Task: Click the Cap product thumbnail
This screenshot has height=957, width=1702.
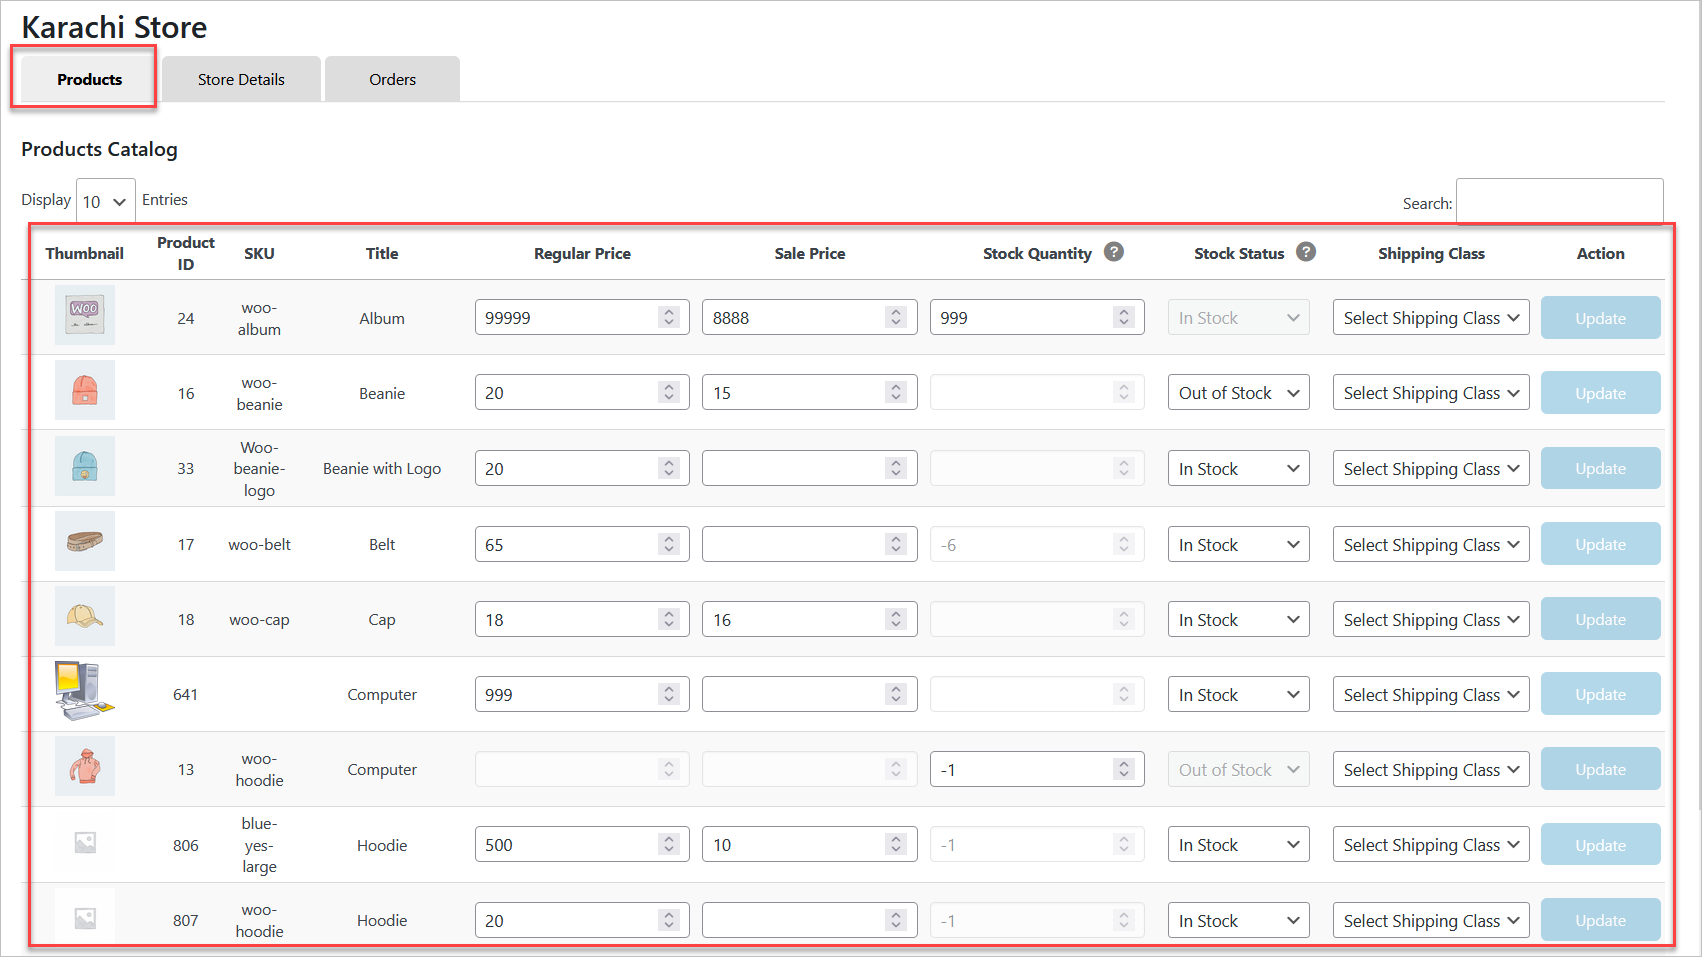Action: coord(85,617)
